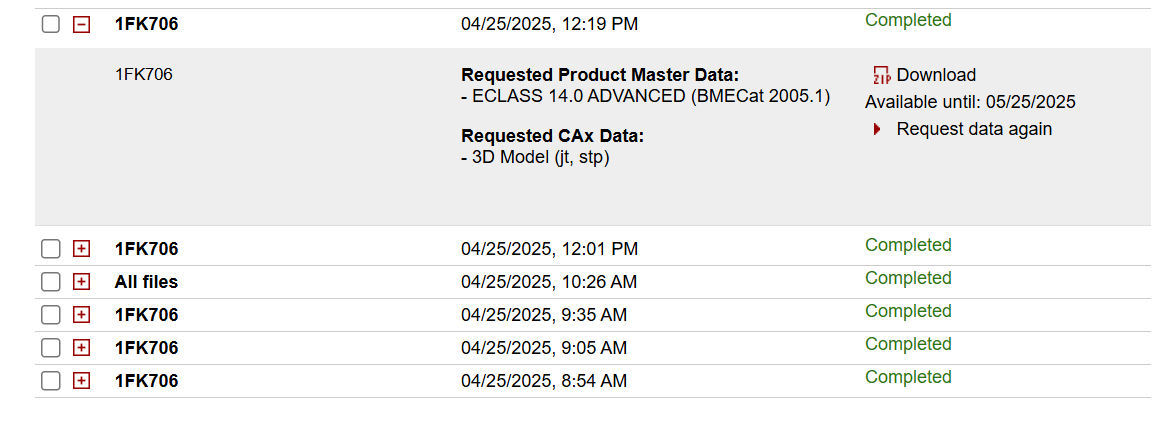
Task: Click the red arrow before Request data again
Action: click(877, 129)
